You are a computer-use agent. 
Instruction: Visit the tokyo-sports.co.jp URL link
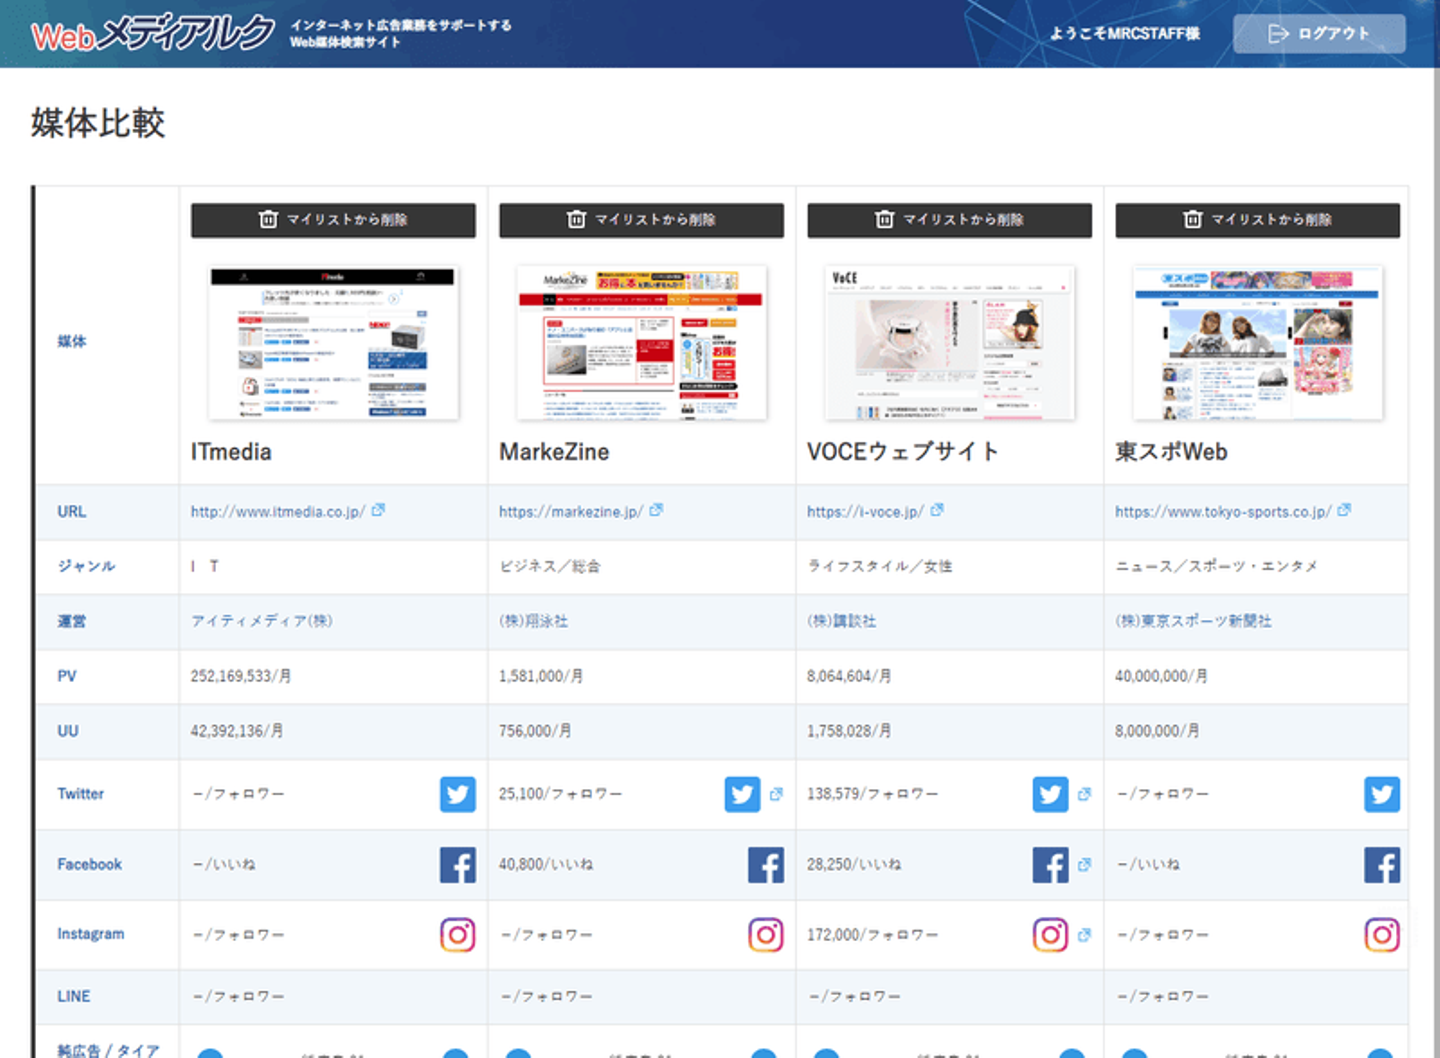click(1223, 512)
